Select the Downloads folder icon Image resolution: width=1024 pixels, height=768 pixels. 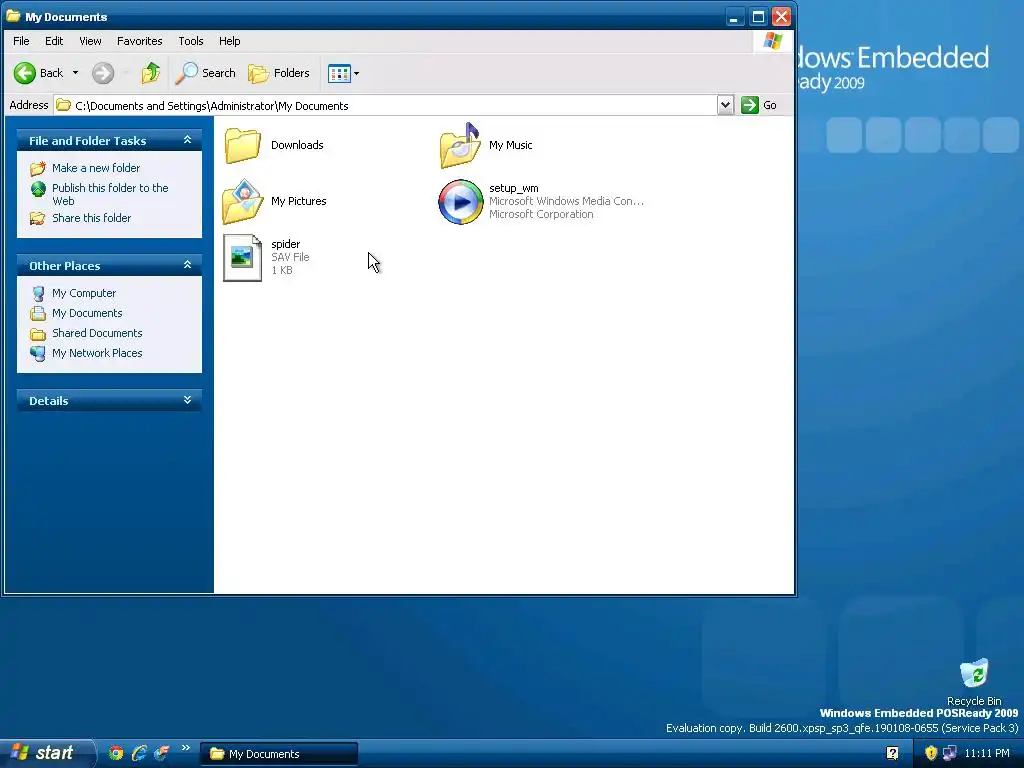click(x=243, y=145)
